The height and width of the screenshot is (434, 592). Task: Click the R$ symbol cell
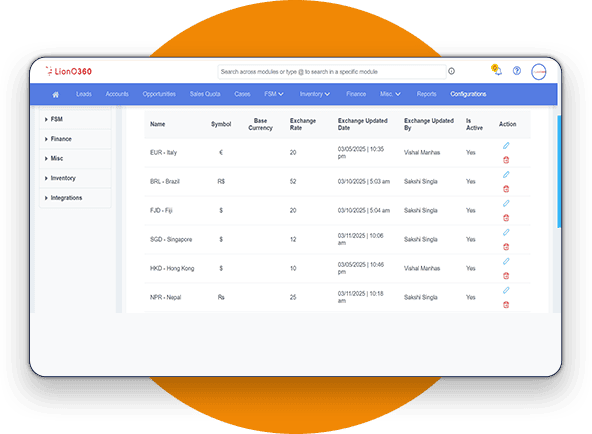click(221, 182)
